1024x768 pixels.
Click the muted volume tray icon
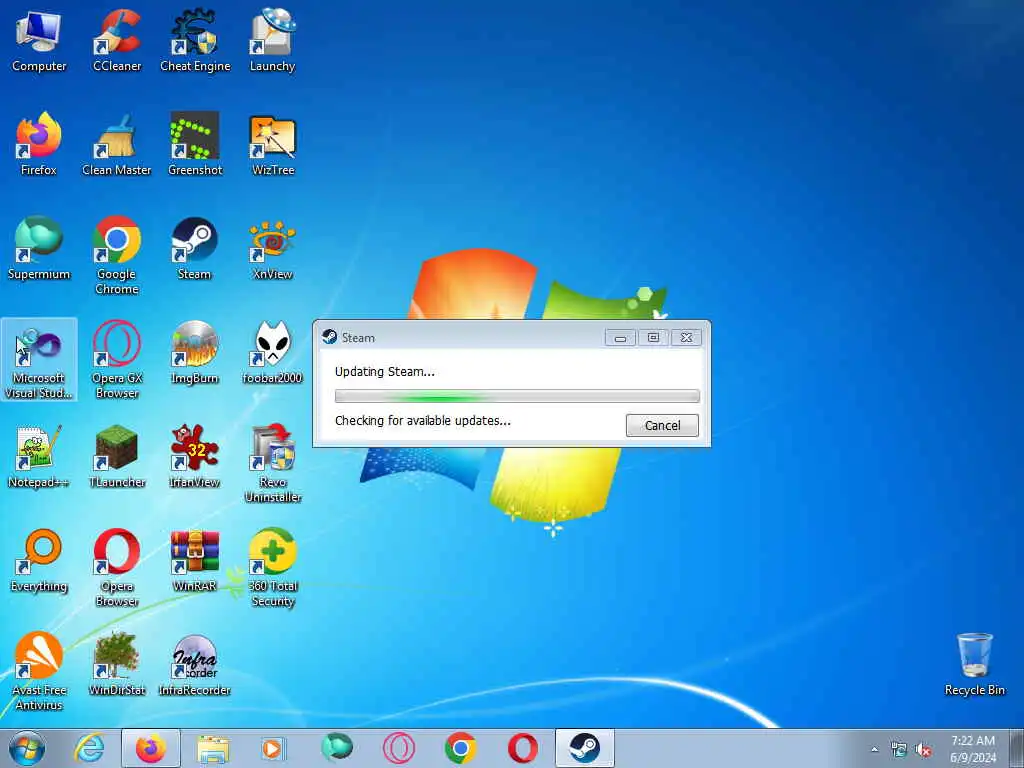(923, 750)
